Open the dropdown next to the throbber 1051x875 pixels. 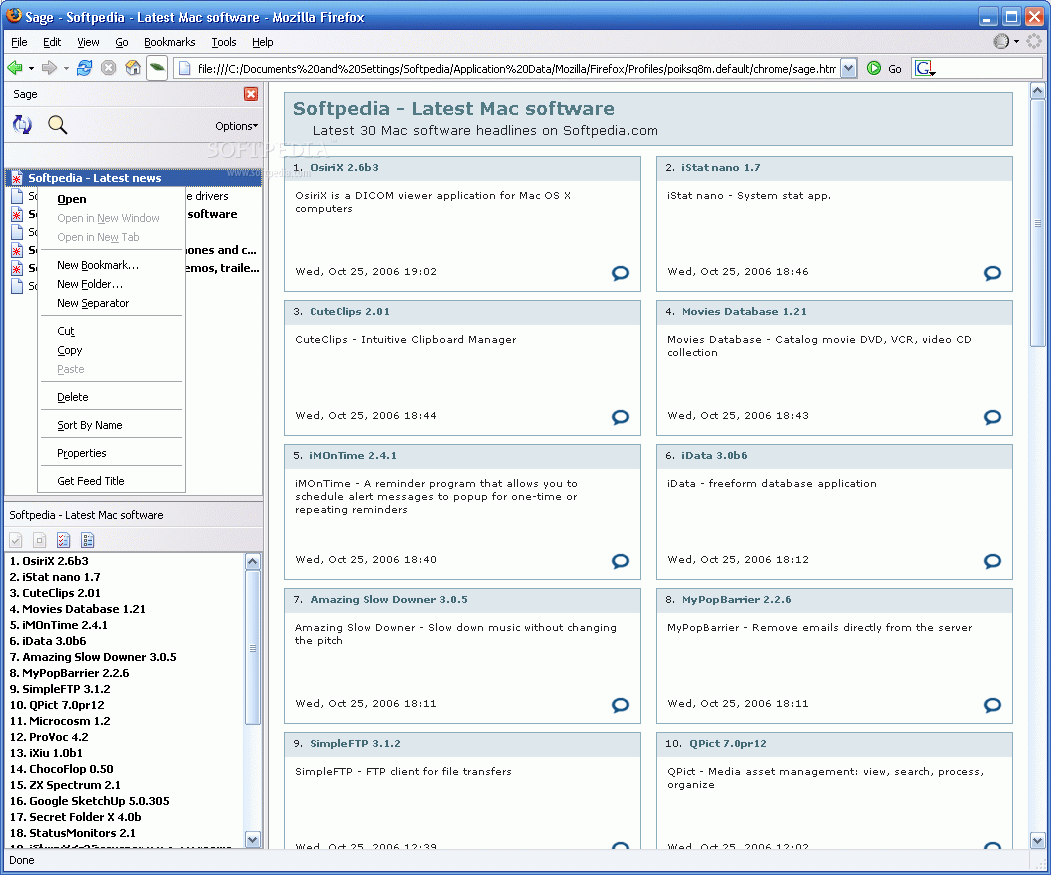point(1016,42)
